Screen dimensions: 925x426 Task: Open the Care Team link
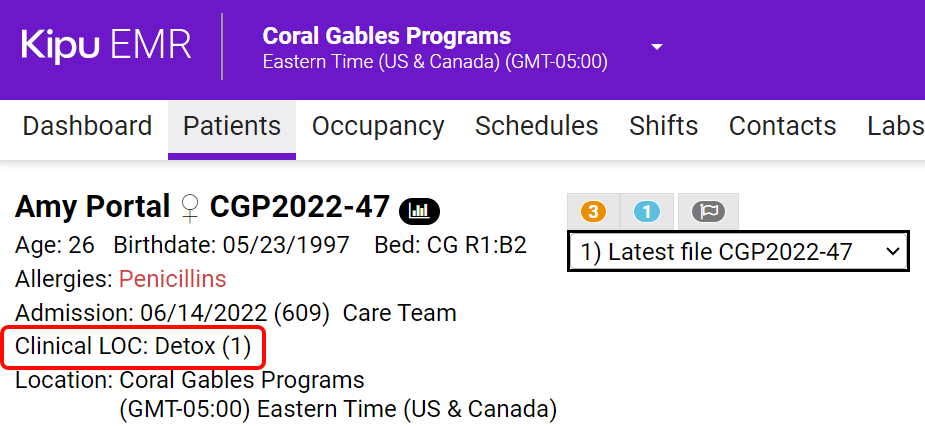click(x=399, y=313)
